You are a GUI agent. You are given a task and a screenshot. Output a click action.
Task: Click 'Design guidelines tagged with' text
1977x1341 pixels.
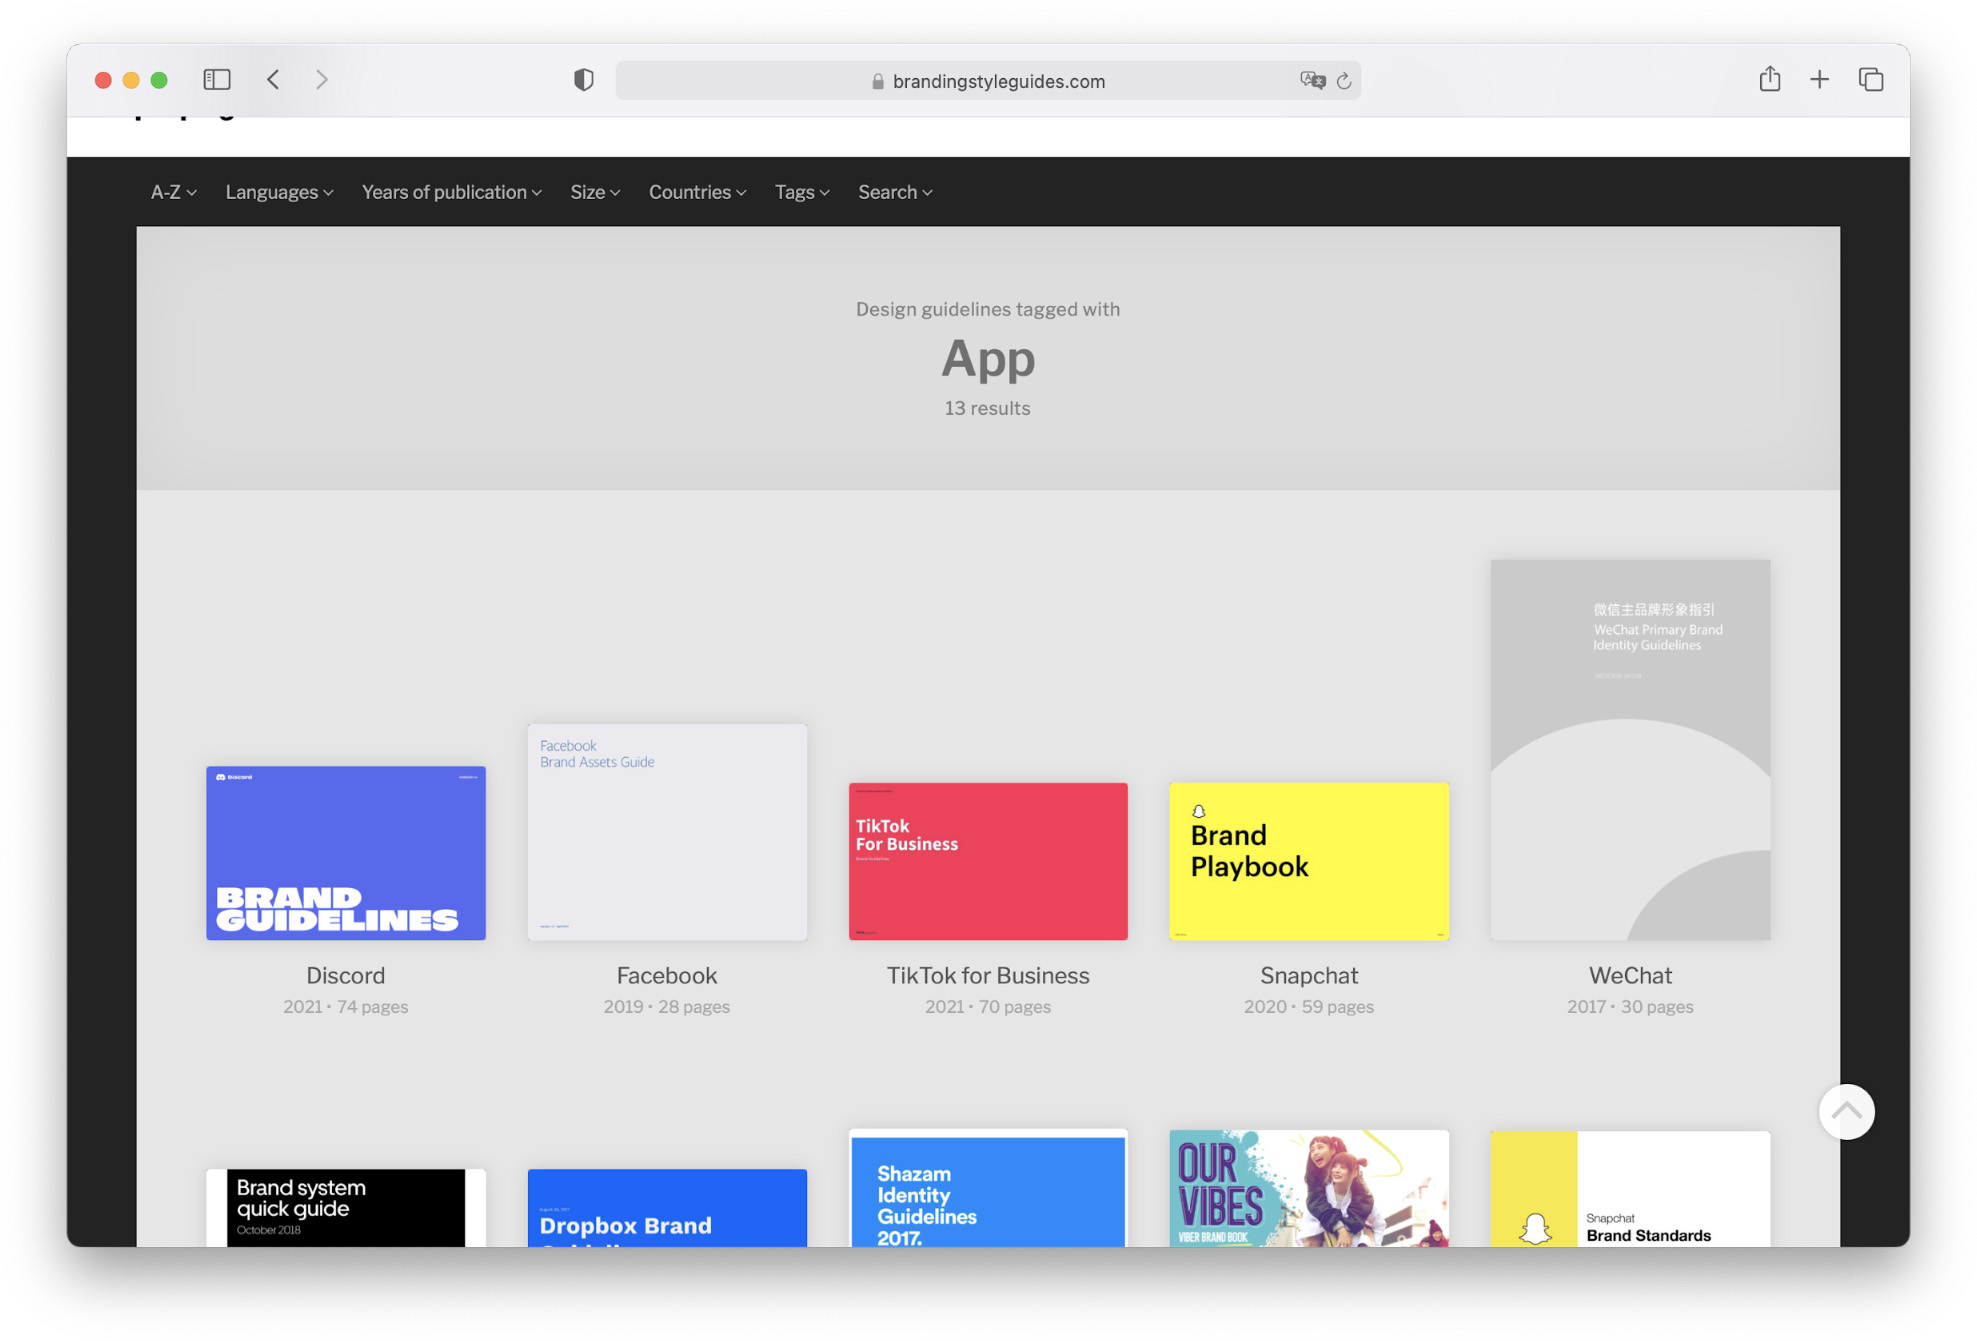[x=988, y=309]
